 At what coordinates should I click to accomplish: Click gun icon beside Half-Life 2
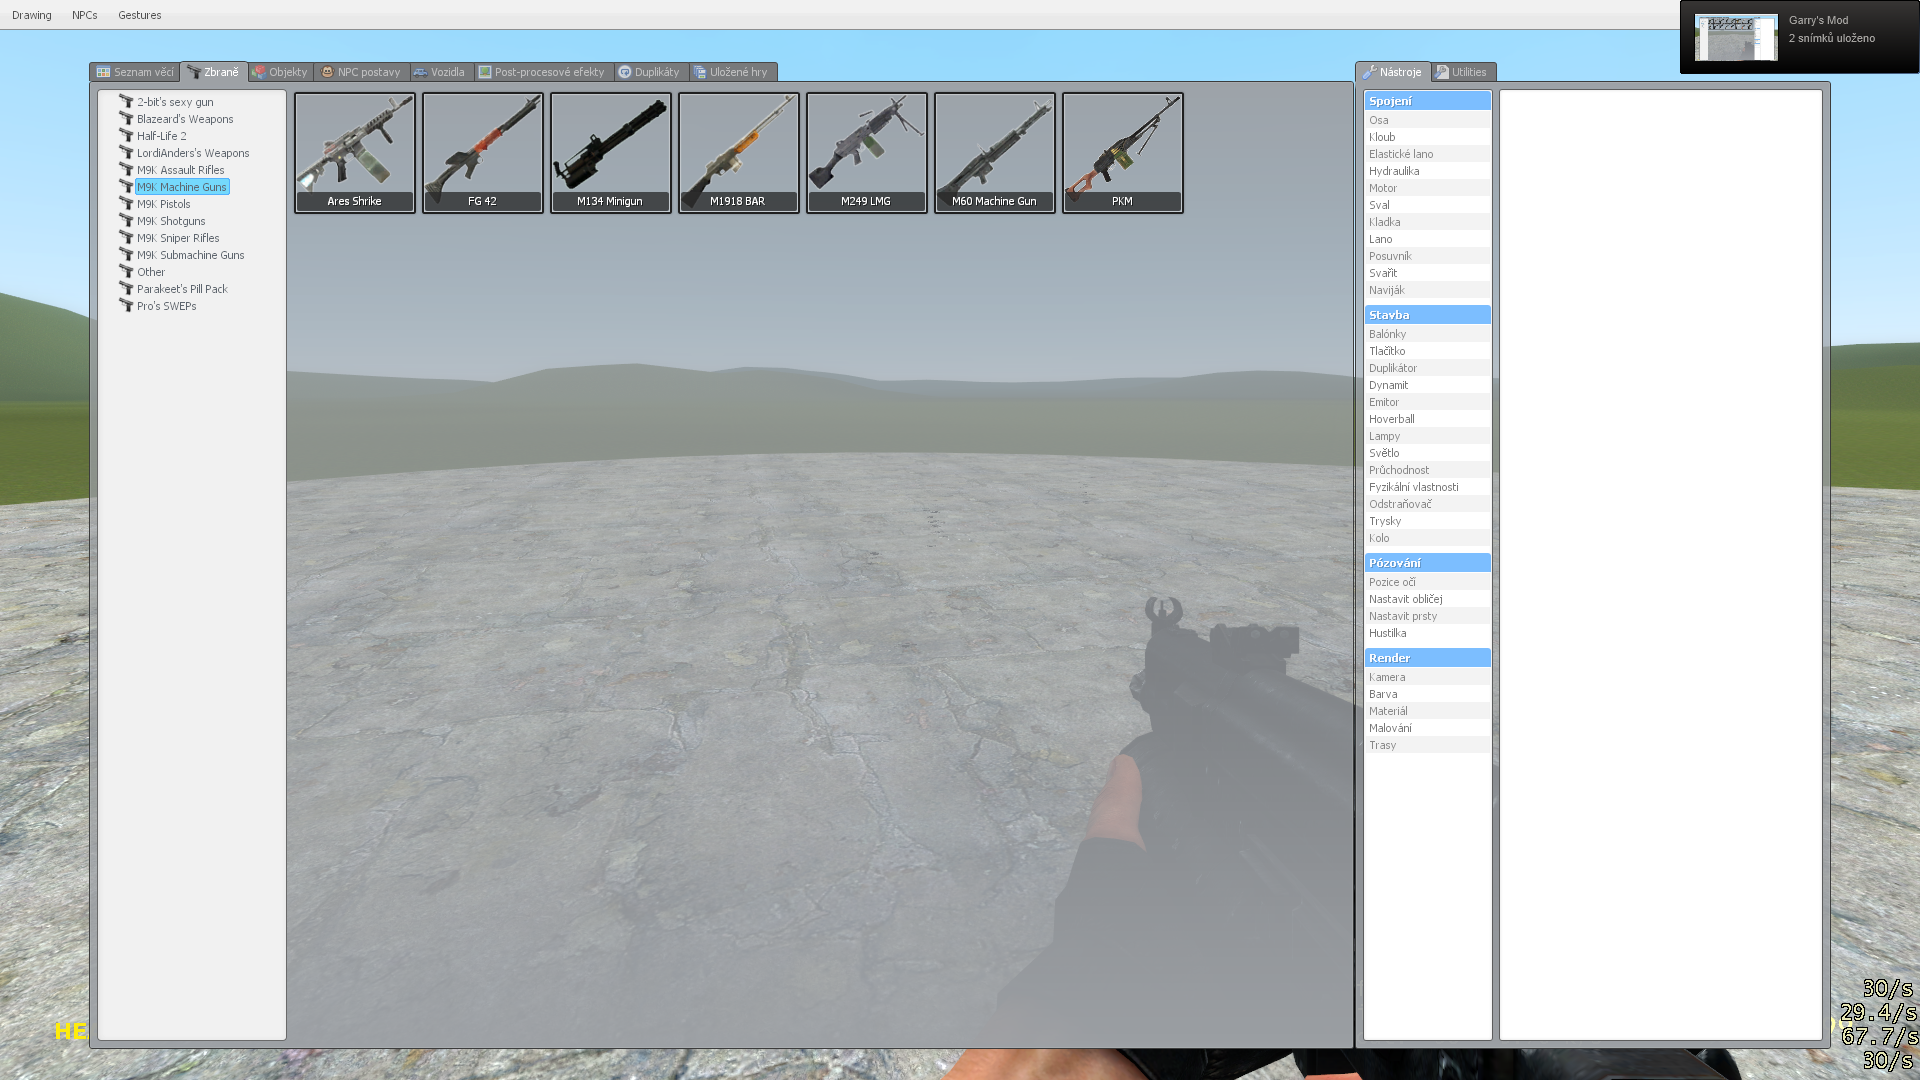126,136
